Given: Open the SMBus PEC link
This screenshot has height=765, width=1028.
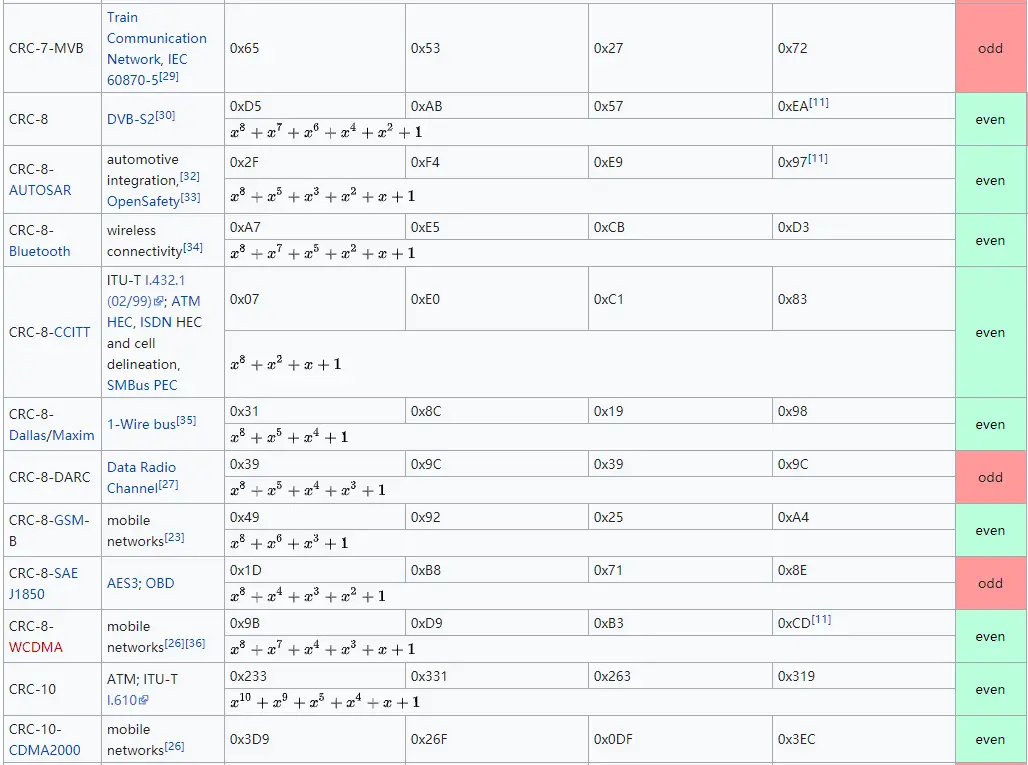Looking at the screenshot, I should [142, 385].
